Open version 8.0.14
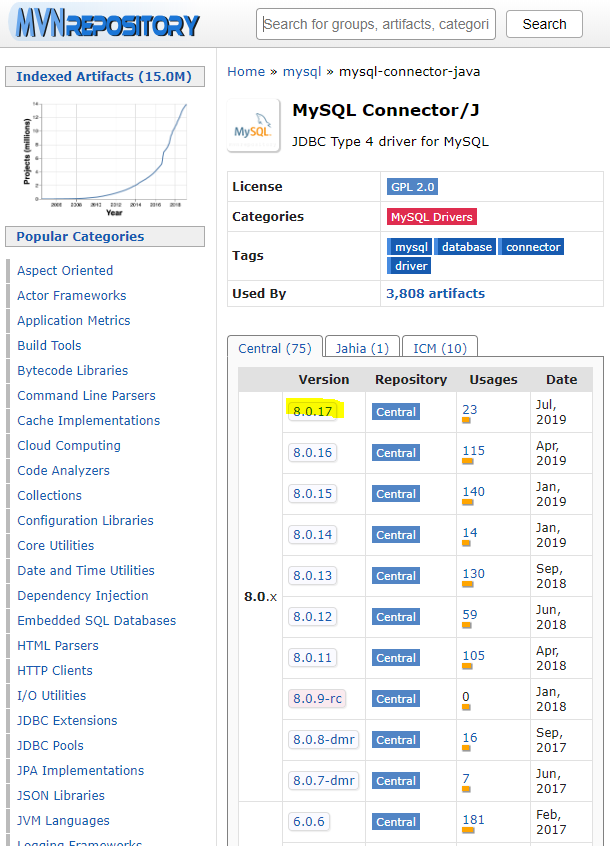The width and height of the screenshot is (610, 846). click(313, 535)
